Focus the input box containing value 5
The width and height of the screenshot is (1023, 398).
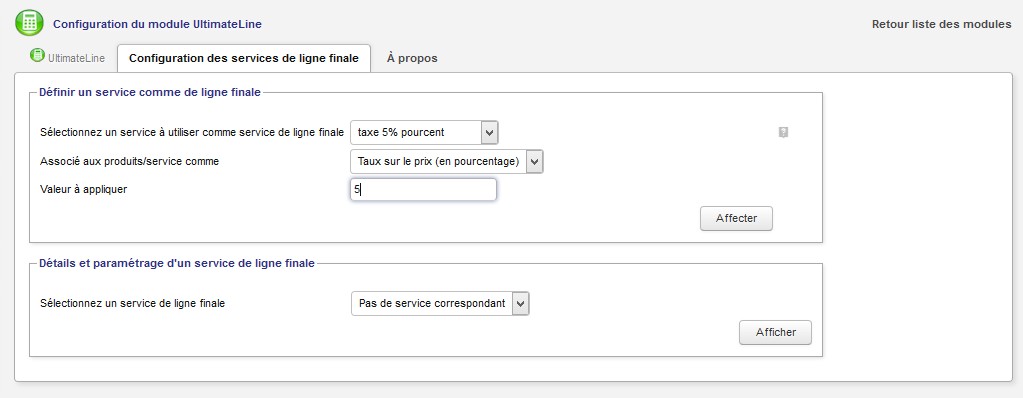click(423, 190)
